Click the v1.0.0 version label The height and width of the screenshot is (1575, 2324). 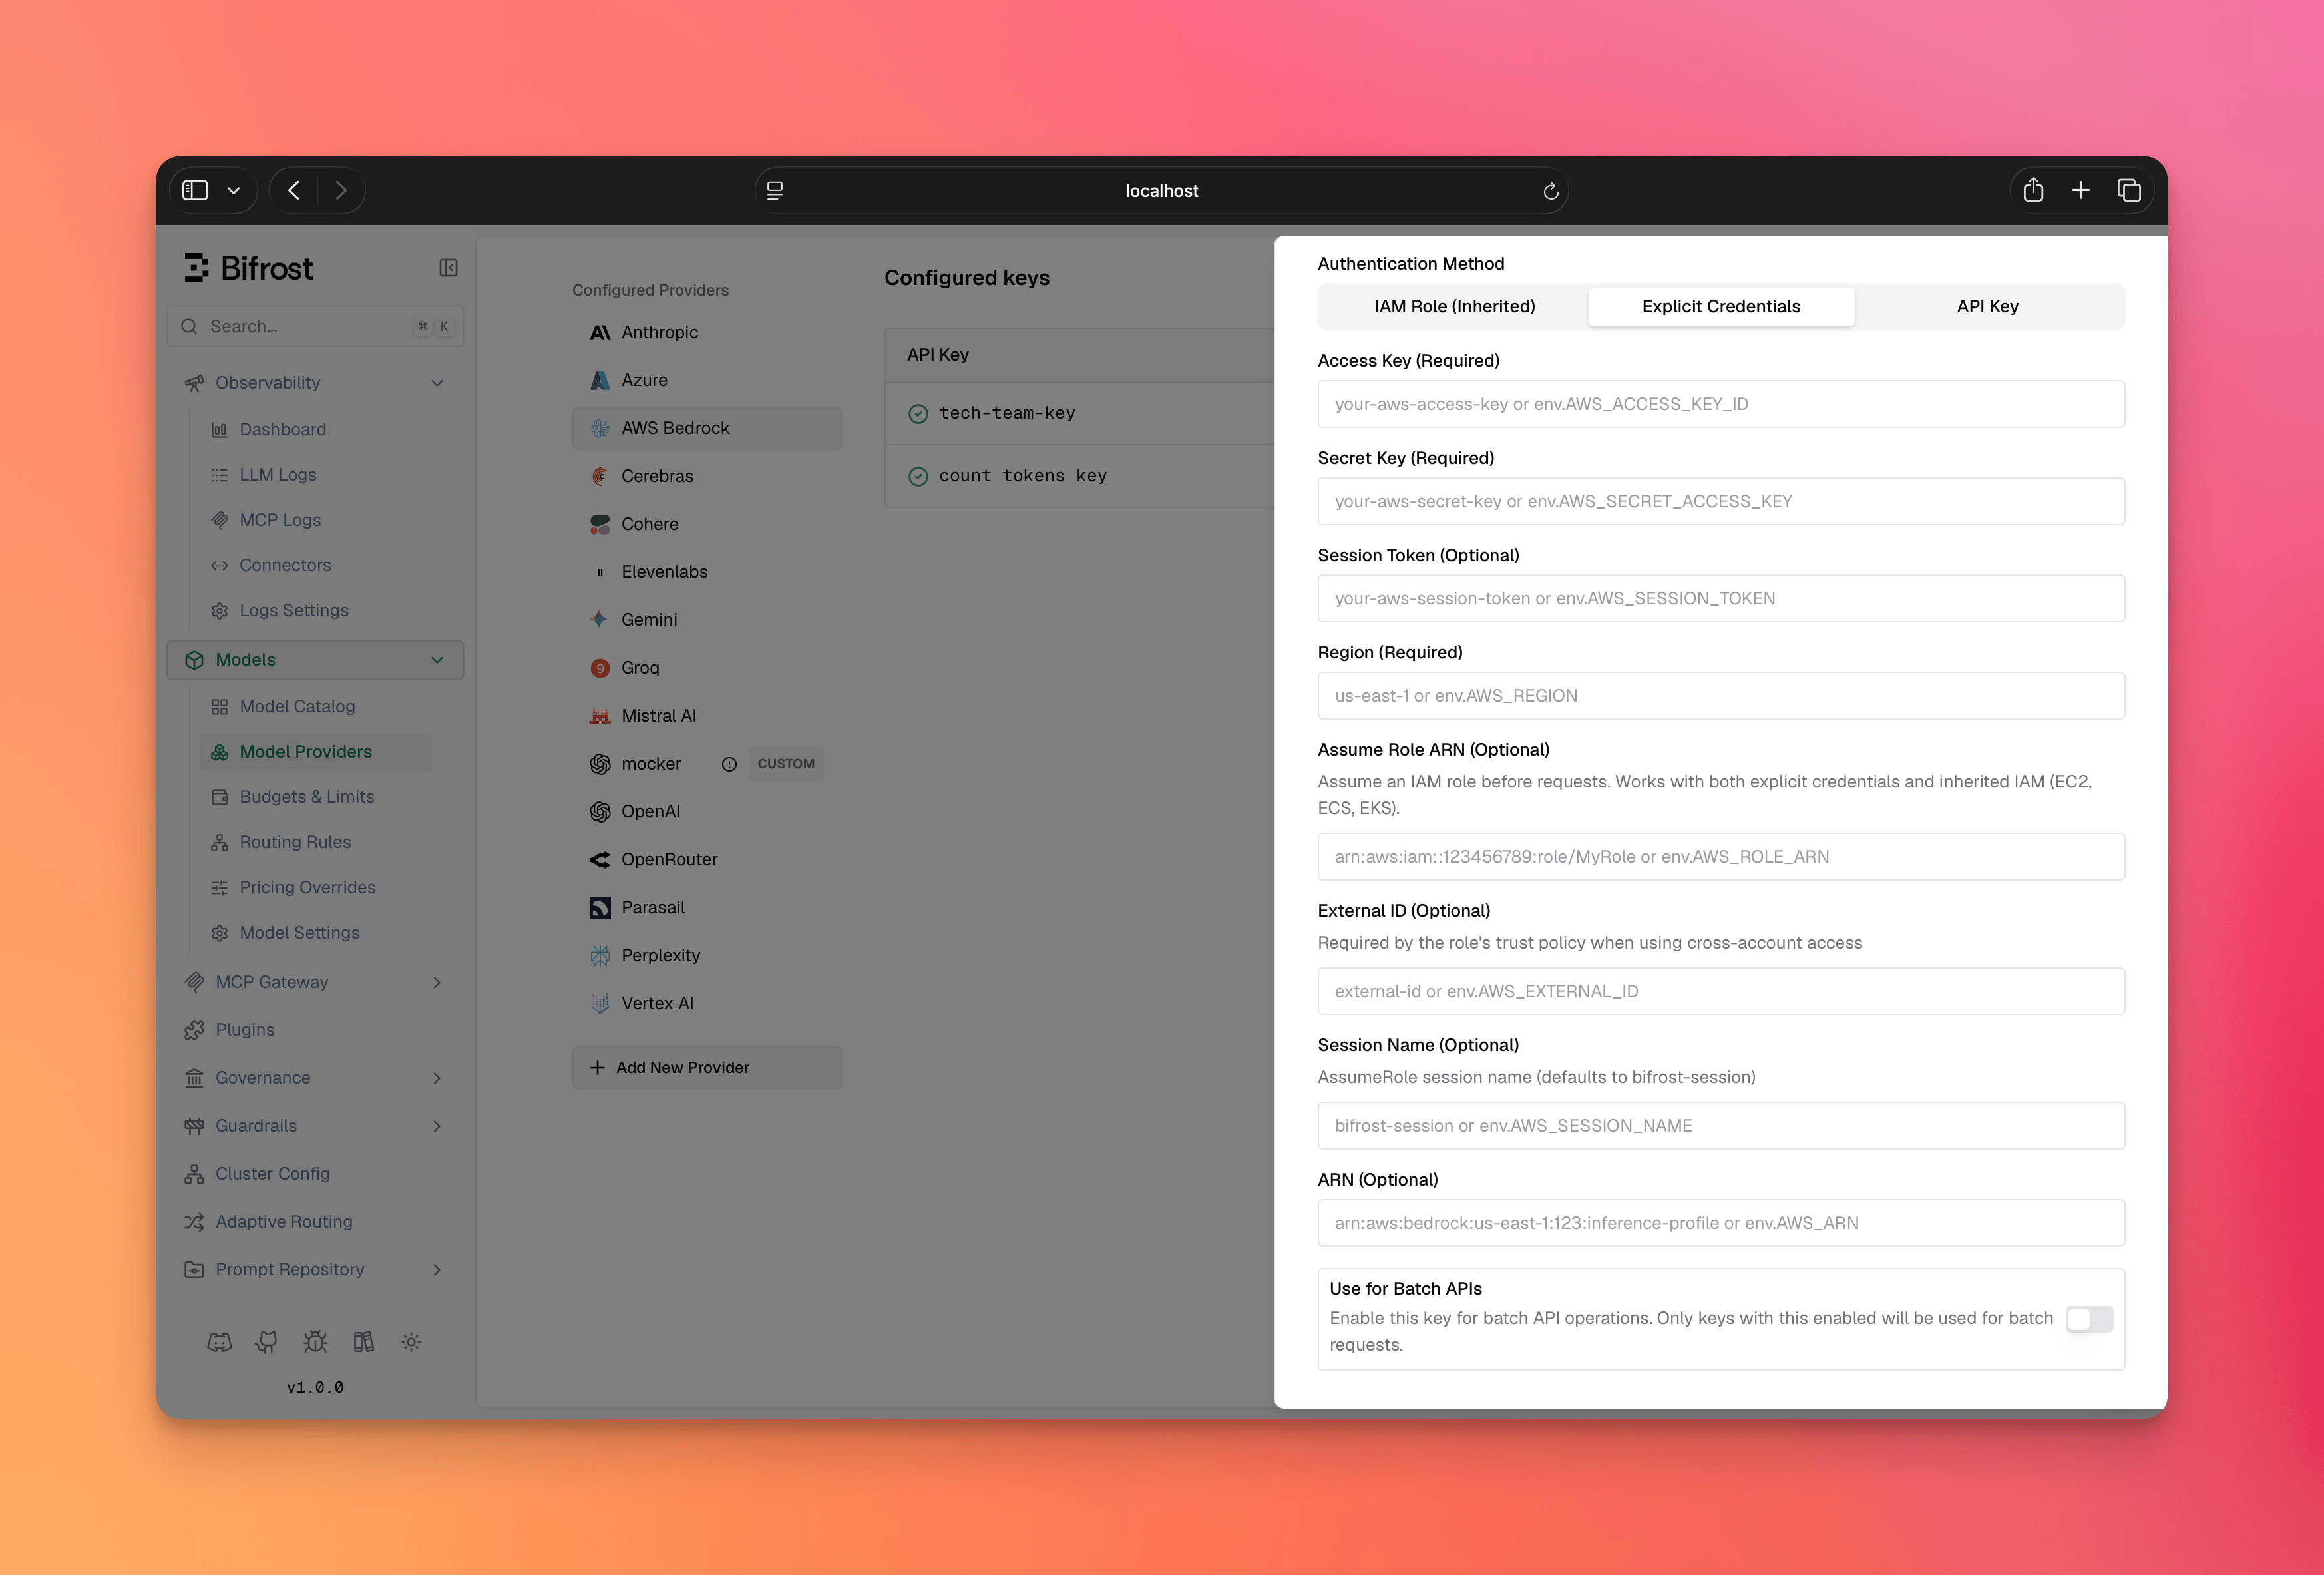click(x=315, y=1388)
